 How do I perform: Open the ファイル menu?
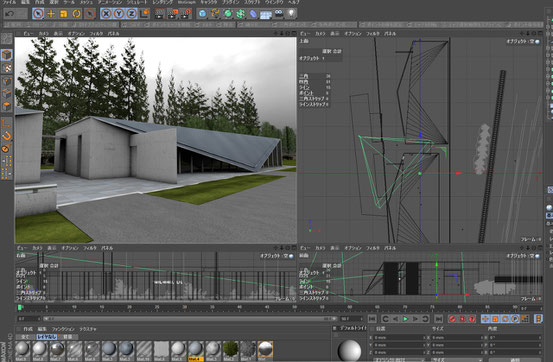click(x=10, y=2)
